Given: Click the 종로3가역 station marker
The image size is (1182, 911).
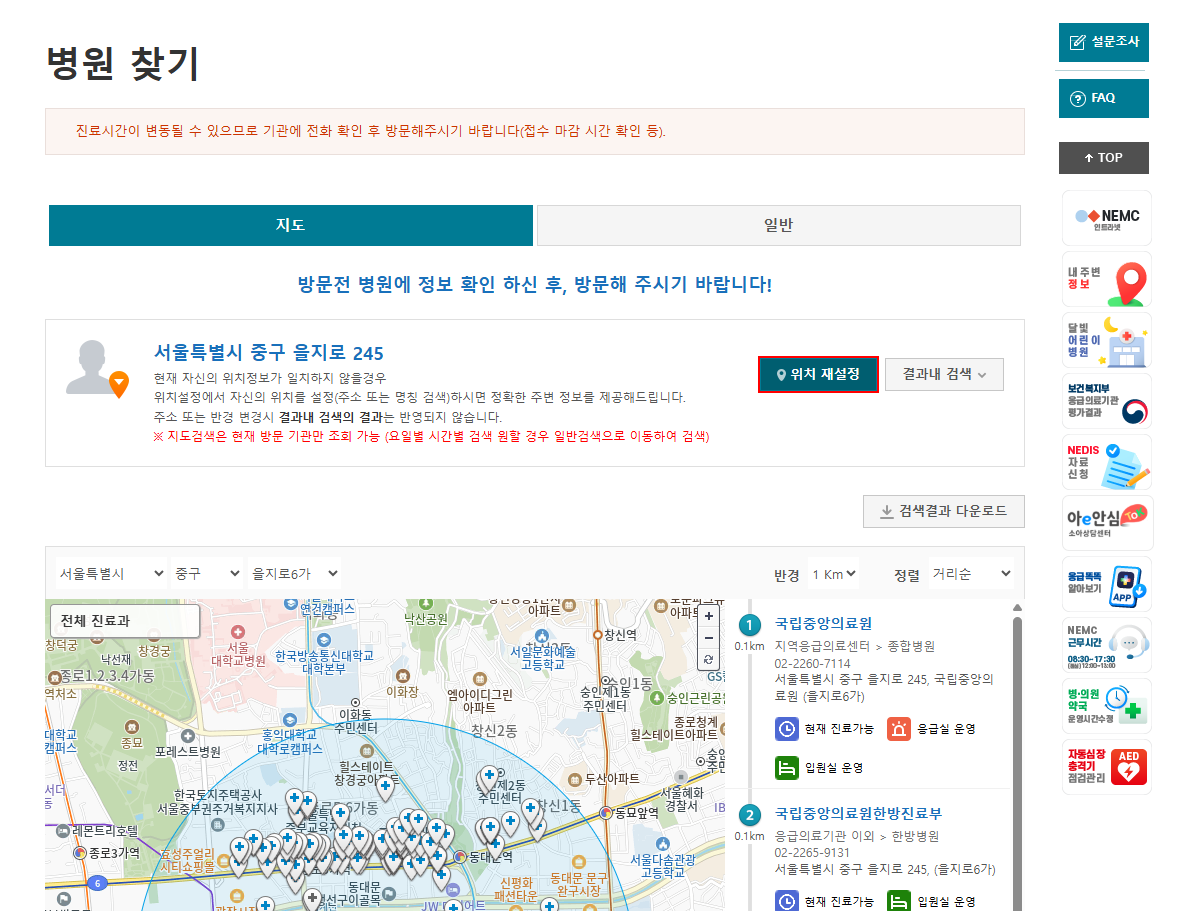Looking at the screenshot, I should 80,853.
